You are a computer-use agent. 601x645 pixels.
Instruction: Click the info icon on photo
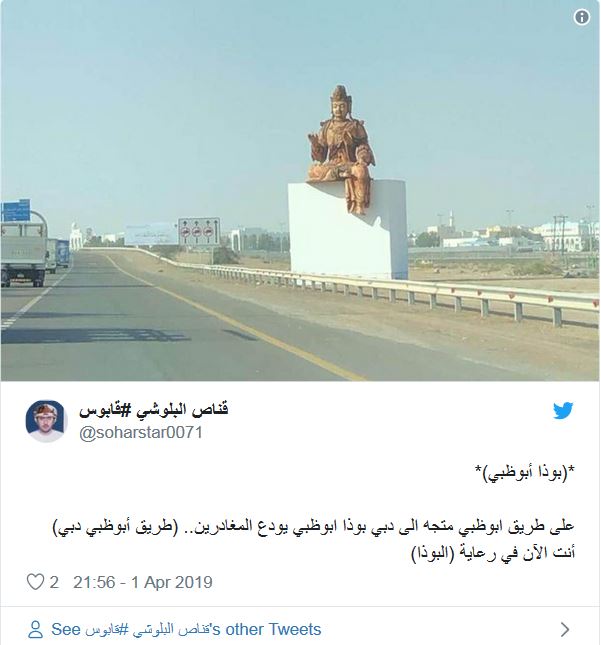point(582,17)
